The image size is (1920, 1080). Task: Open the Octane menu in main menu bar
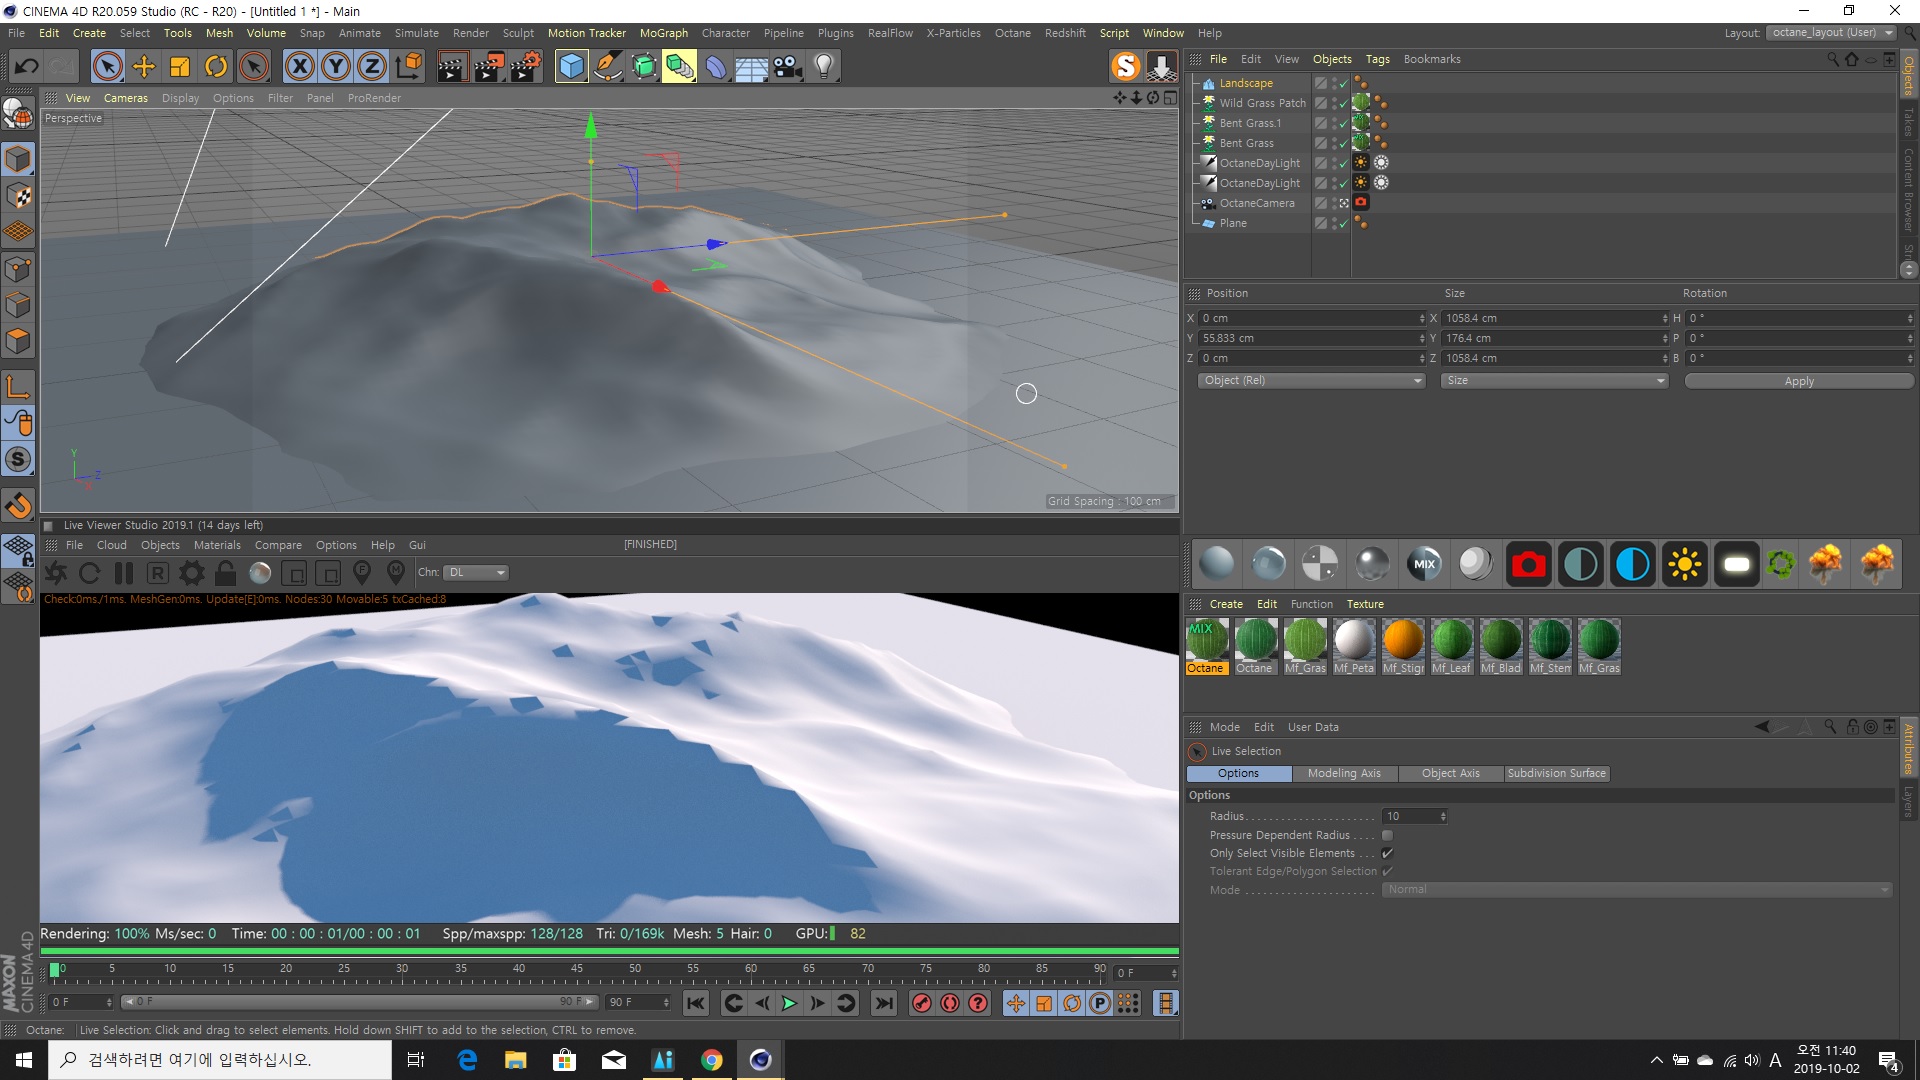[x=1012, y=33]
